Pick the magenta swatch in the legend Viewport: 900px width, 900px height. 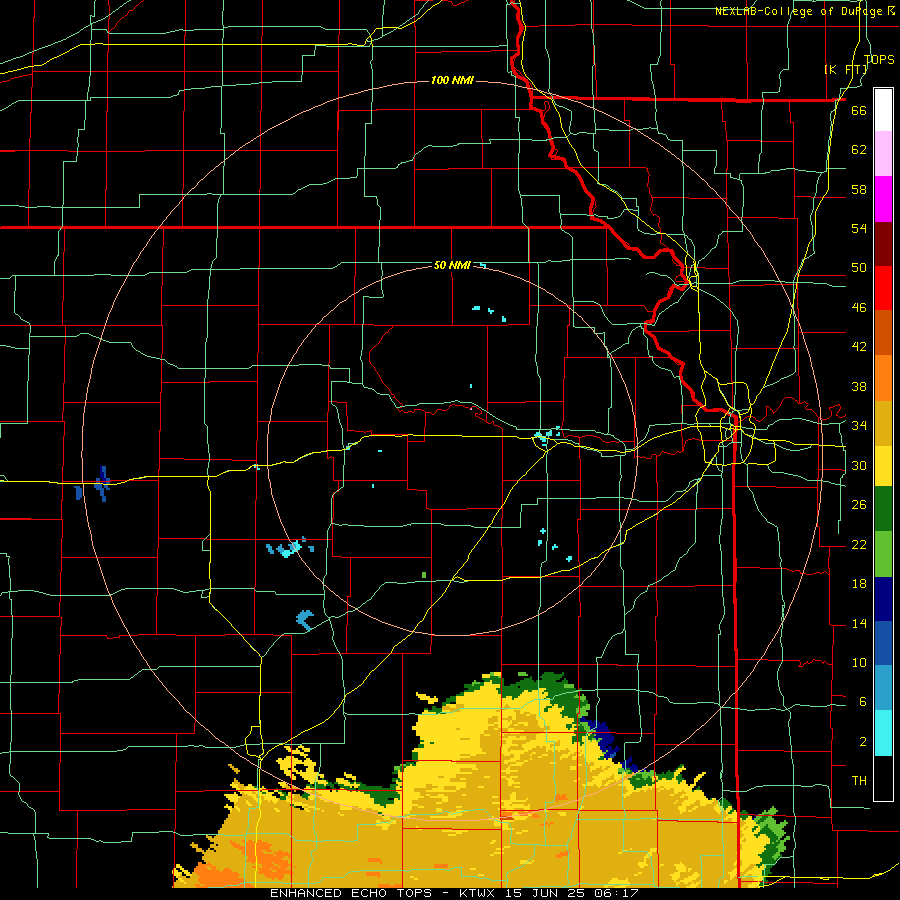point(883,199)
